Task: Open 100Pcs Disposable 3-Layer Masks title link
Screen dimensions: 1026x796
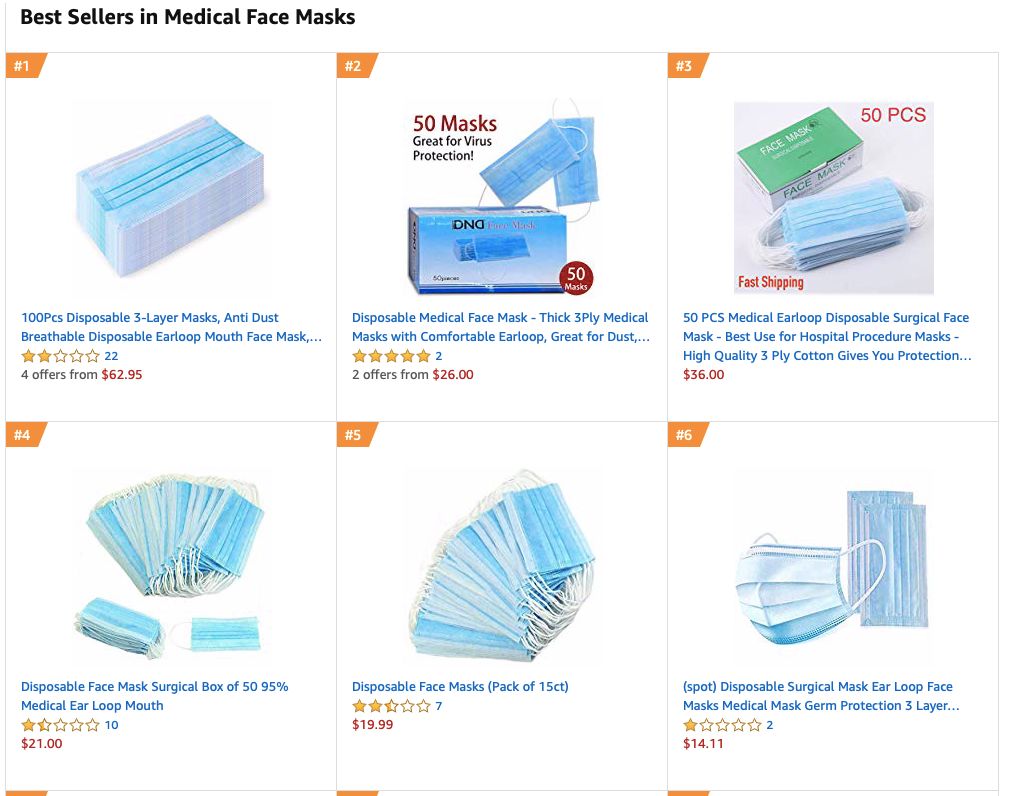Action: [x=171, y=327]
